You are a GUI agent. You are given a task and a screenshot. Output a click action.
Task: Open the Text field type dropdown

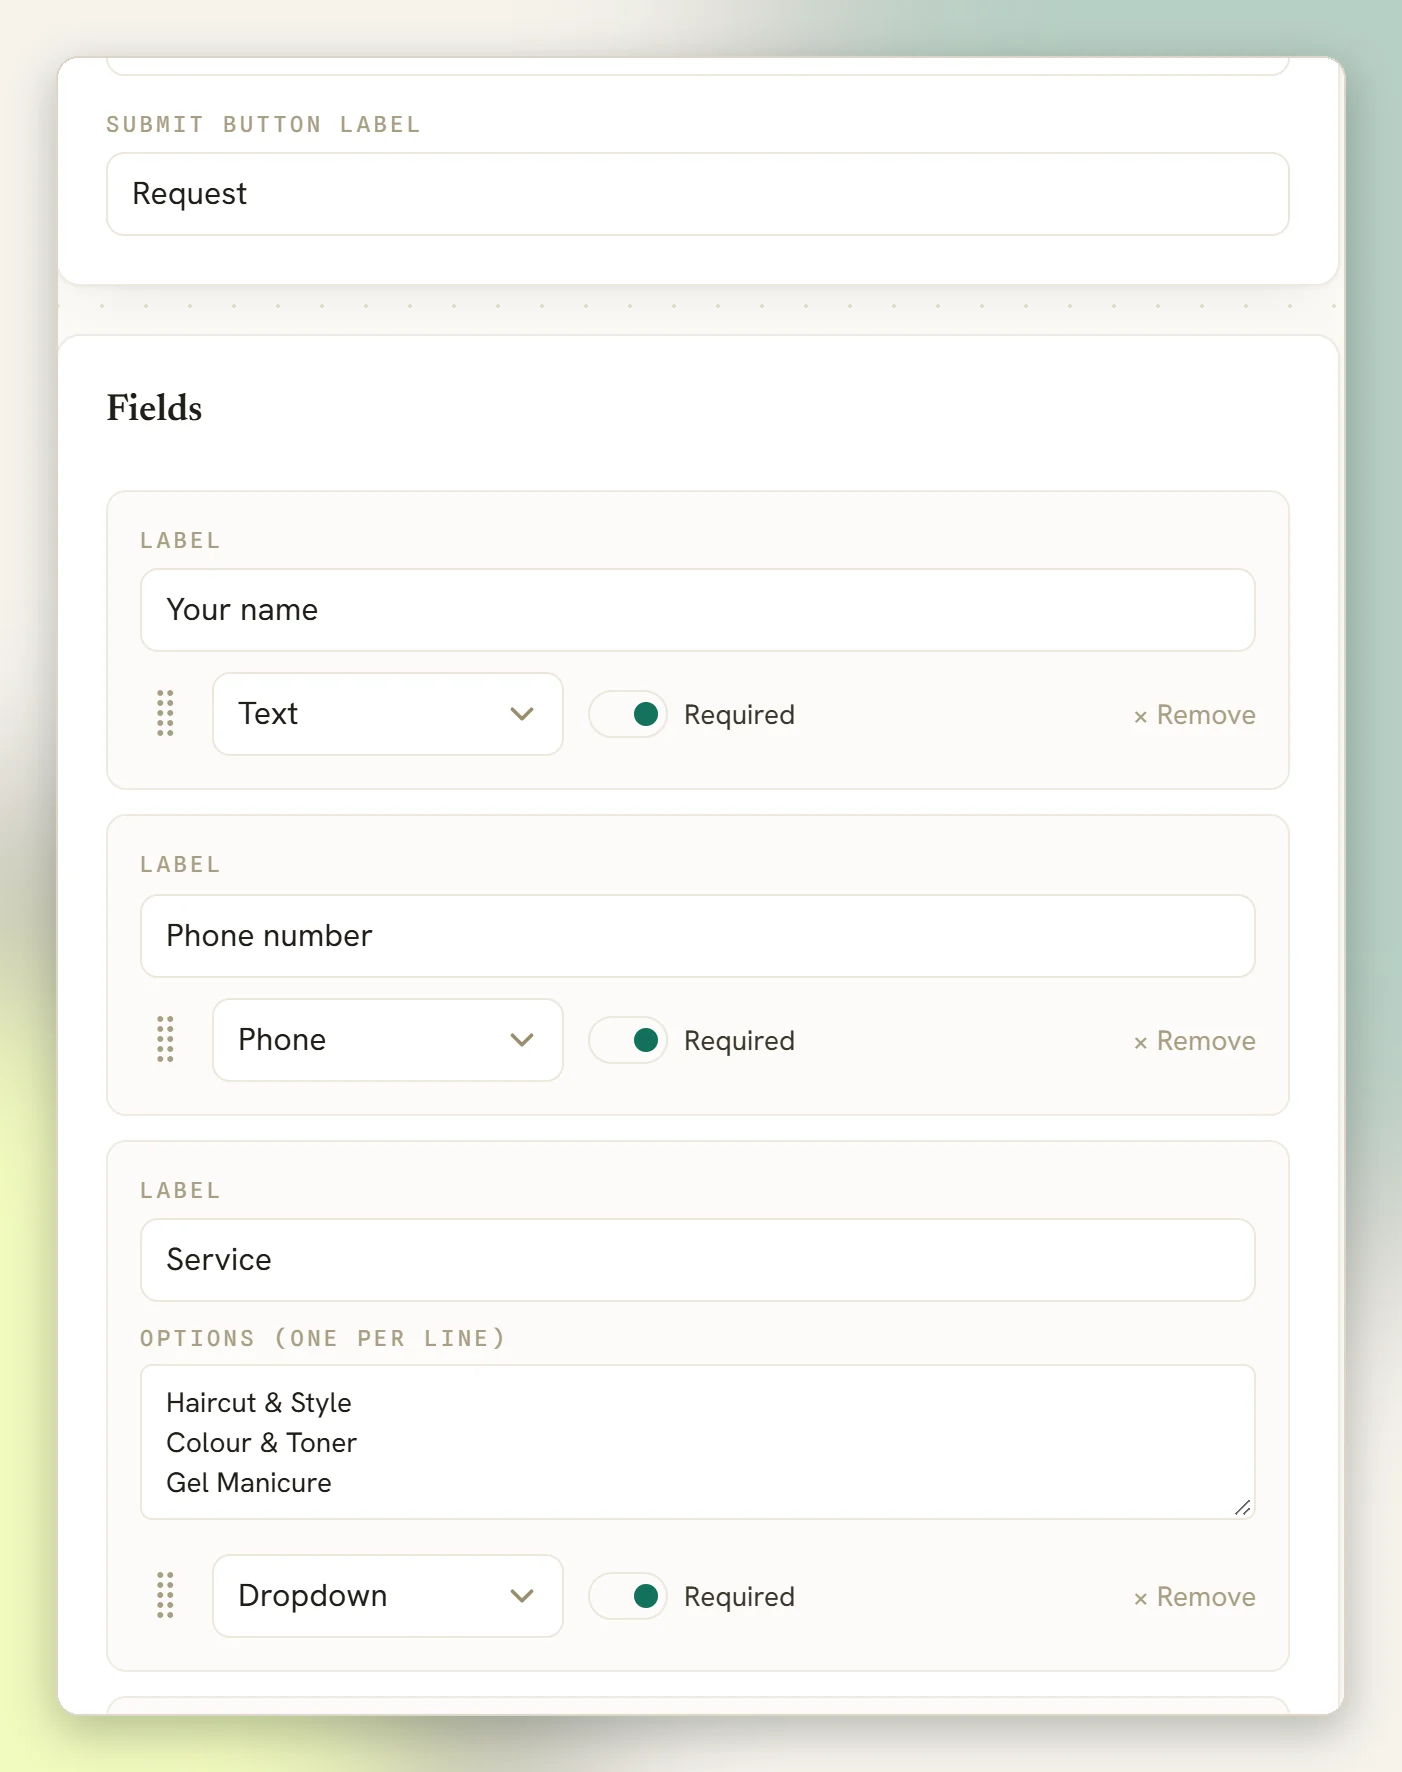tap(388, 714)
